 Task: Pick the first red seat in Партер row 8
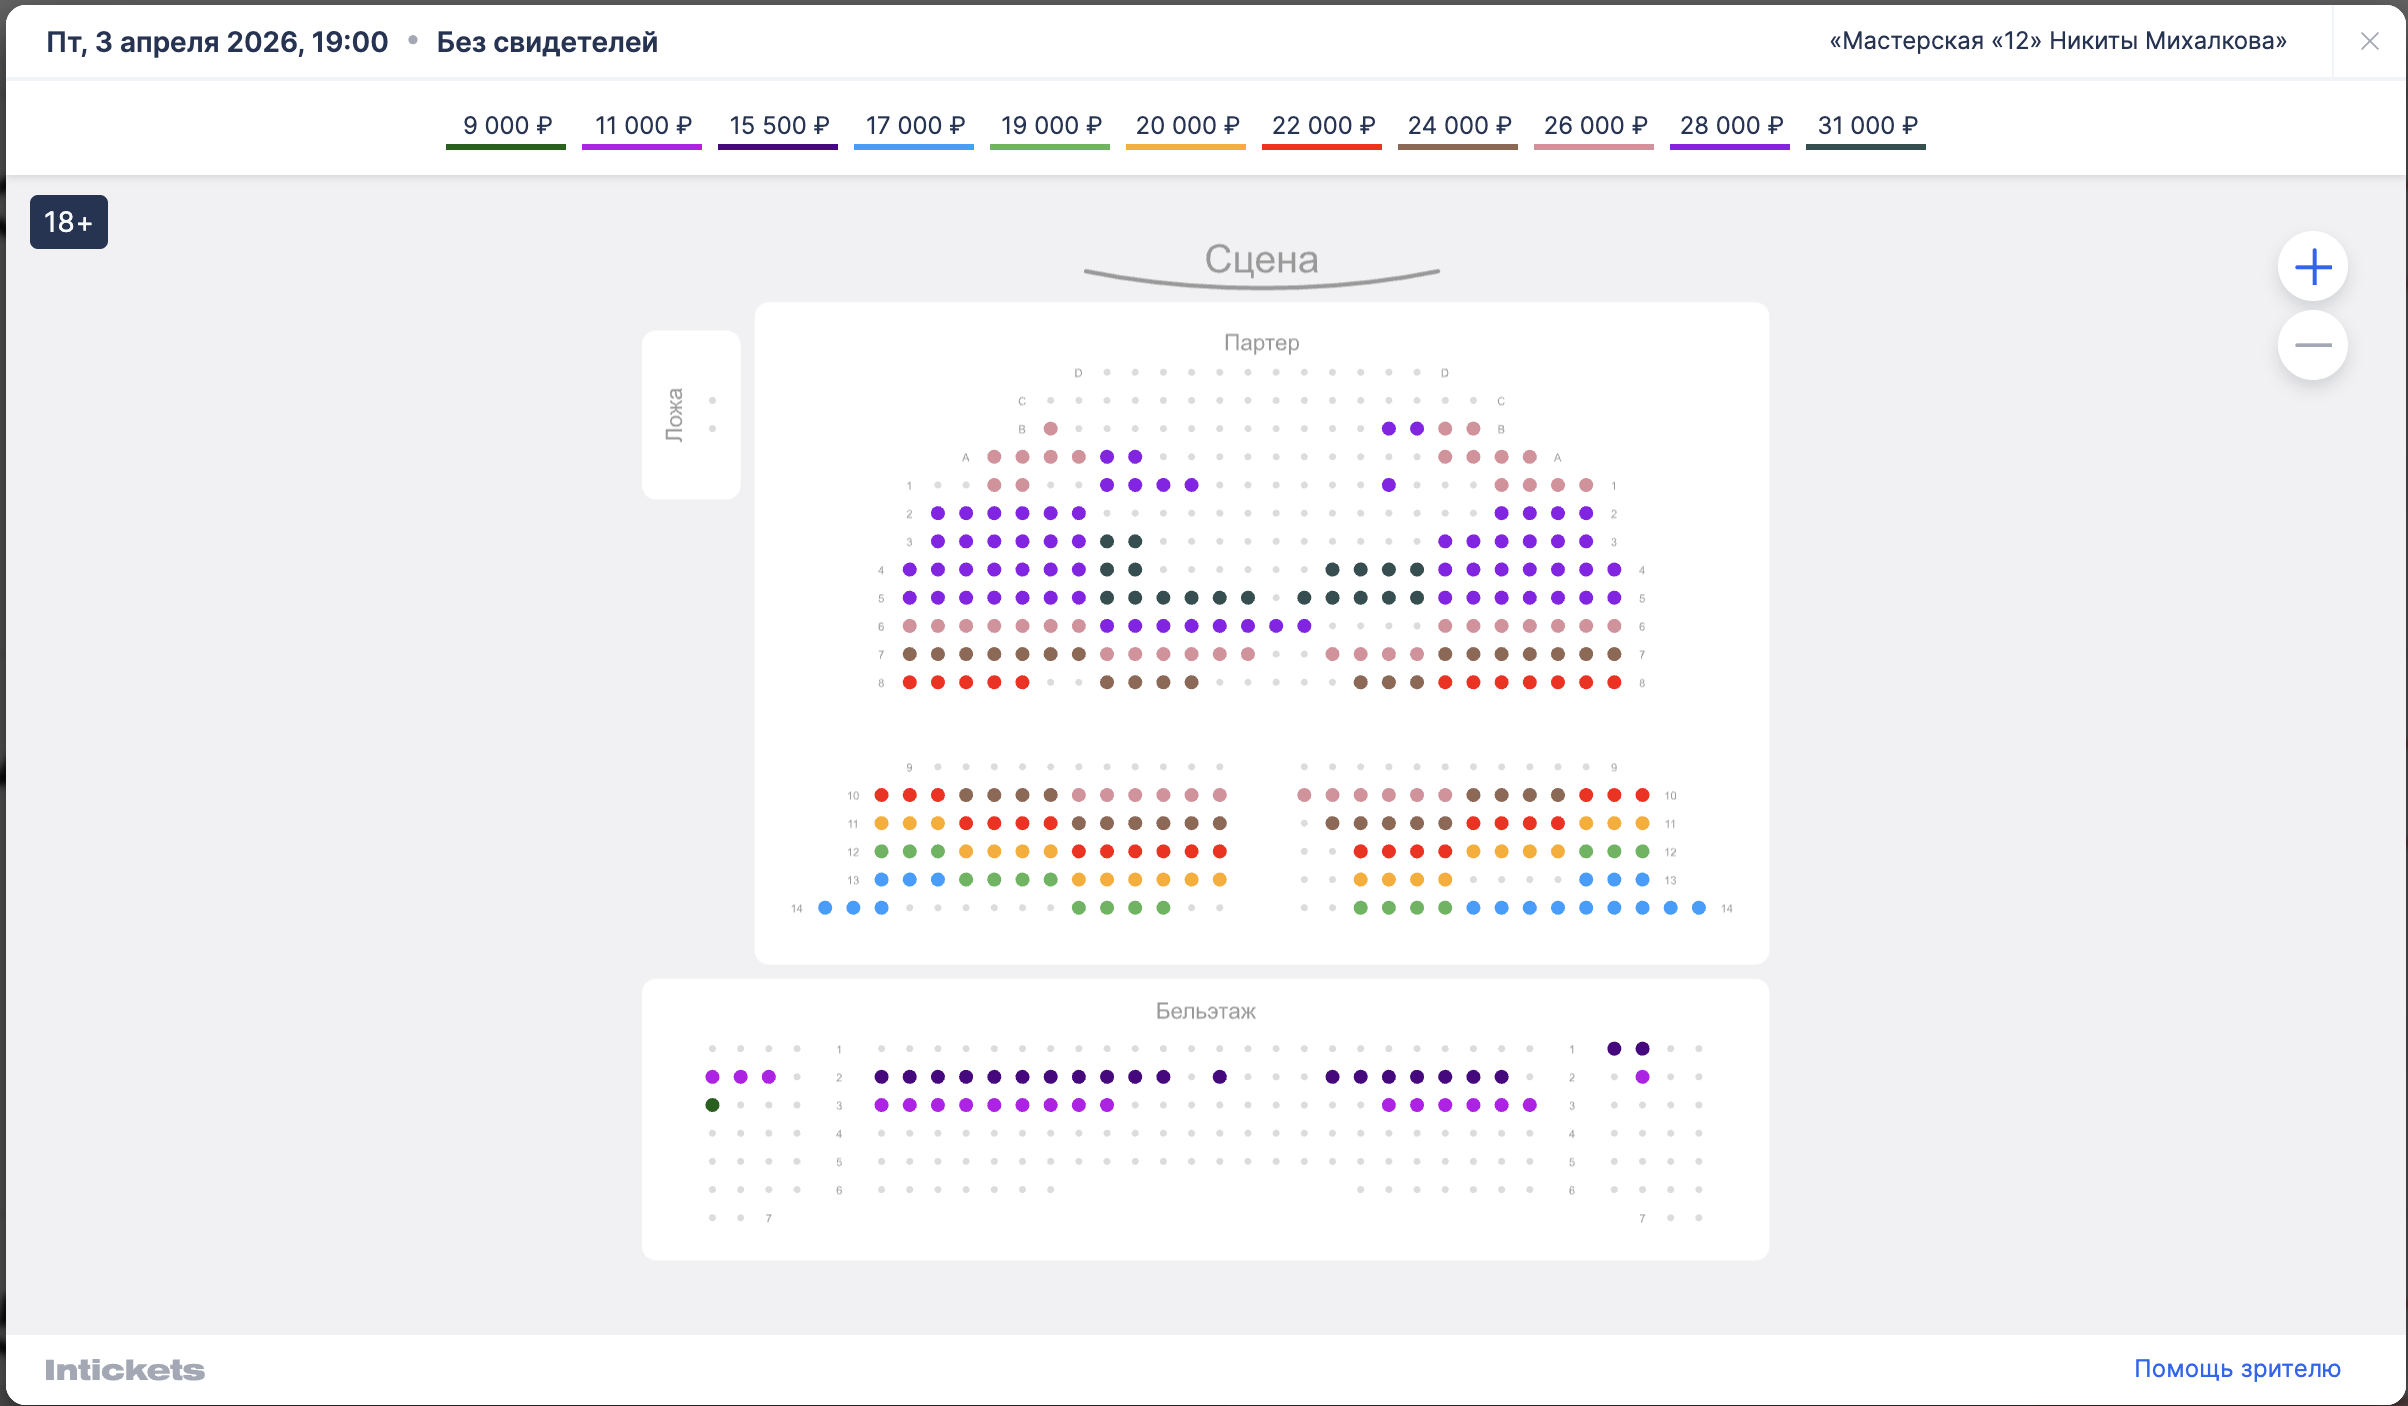pos(909,683)
